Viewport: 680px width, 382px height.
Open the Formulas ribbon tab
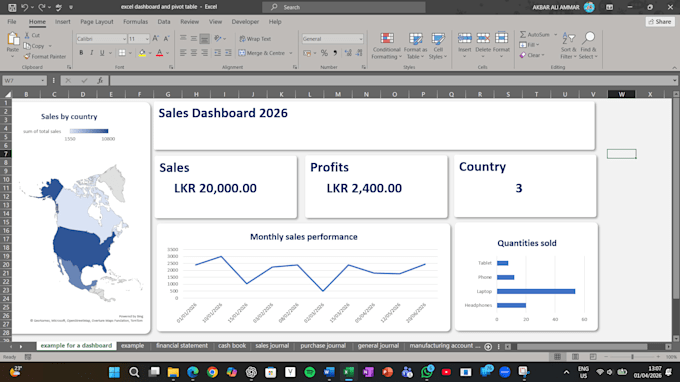click(x=135, y=22)
